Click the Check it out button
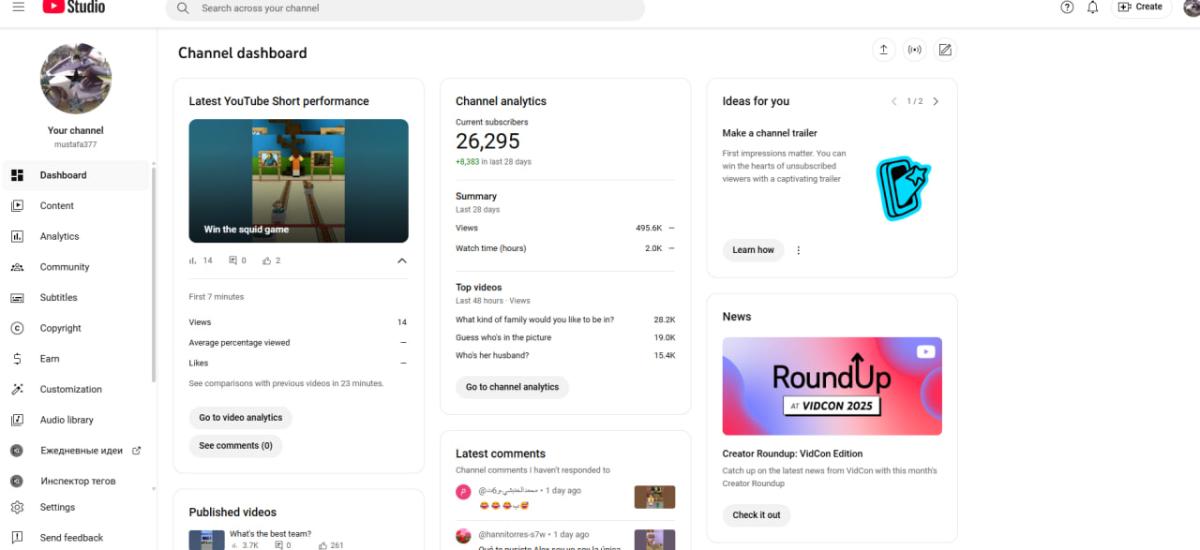Screen dimensions: 1200x550 pyautogui.click(x=756, y=515)
